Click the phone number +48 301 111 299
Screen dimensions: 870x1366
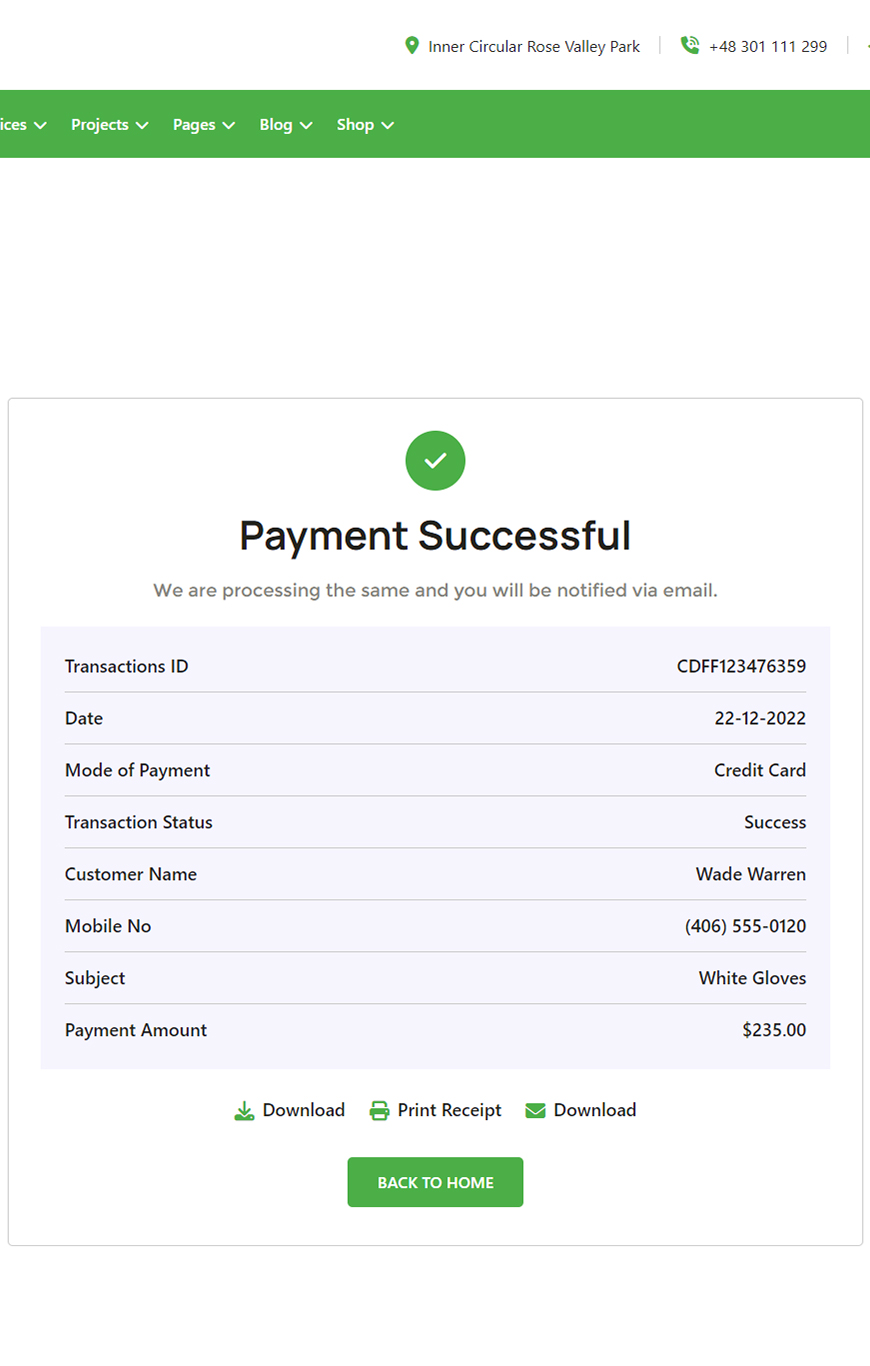click(x=767, y=46)
